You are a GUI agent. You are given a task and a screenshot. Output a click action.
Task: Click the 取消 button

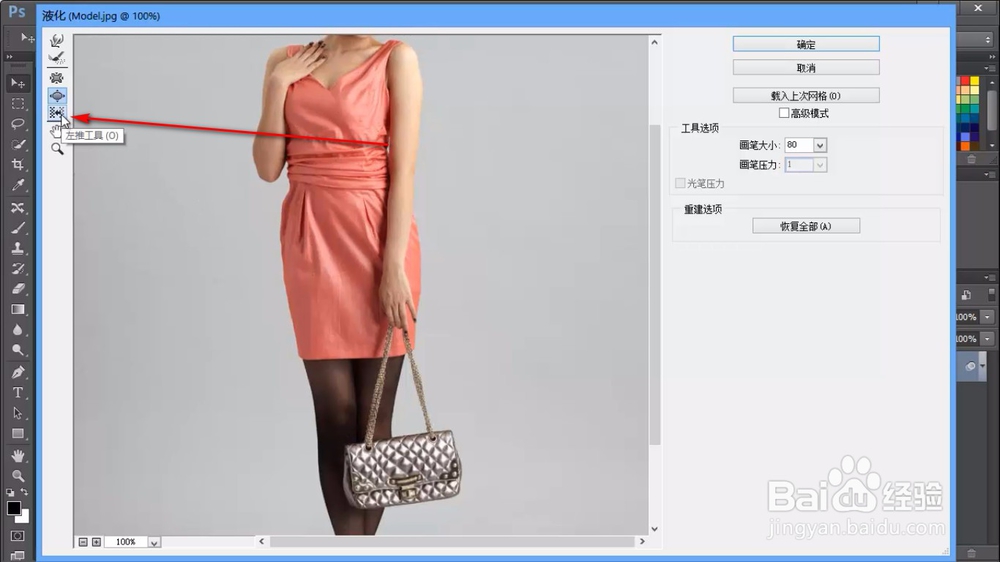click(x=806, y=68)
